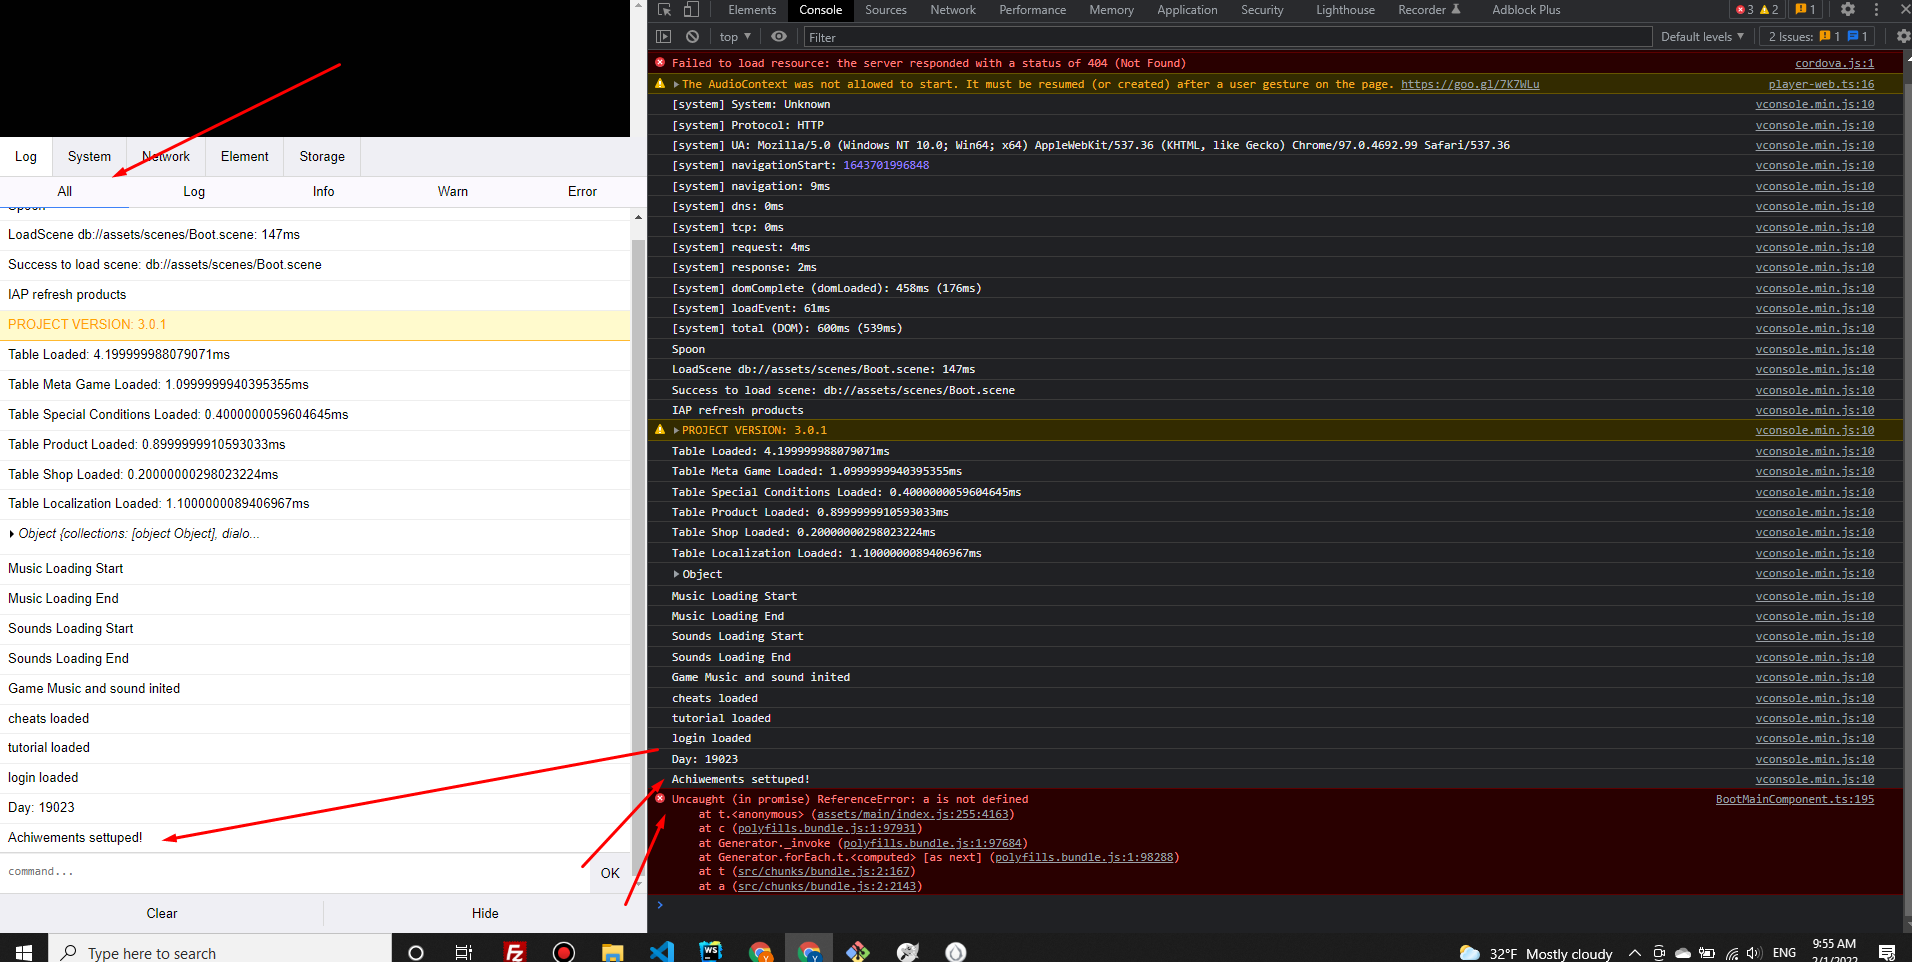The height and width of the screenshot is (962, 1912).
Task: Open the Default levels dropdown
Action: 1702,37
